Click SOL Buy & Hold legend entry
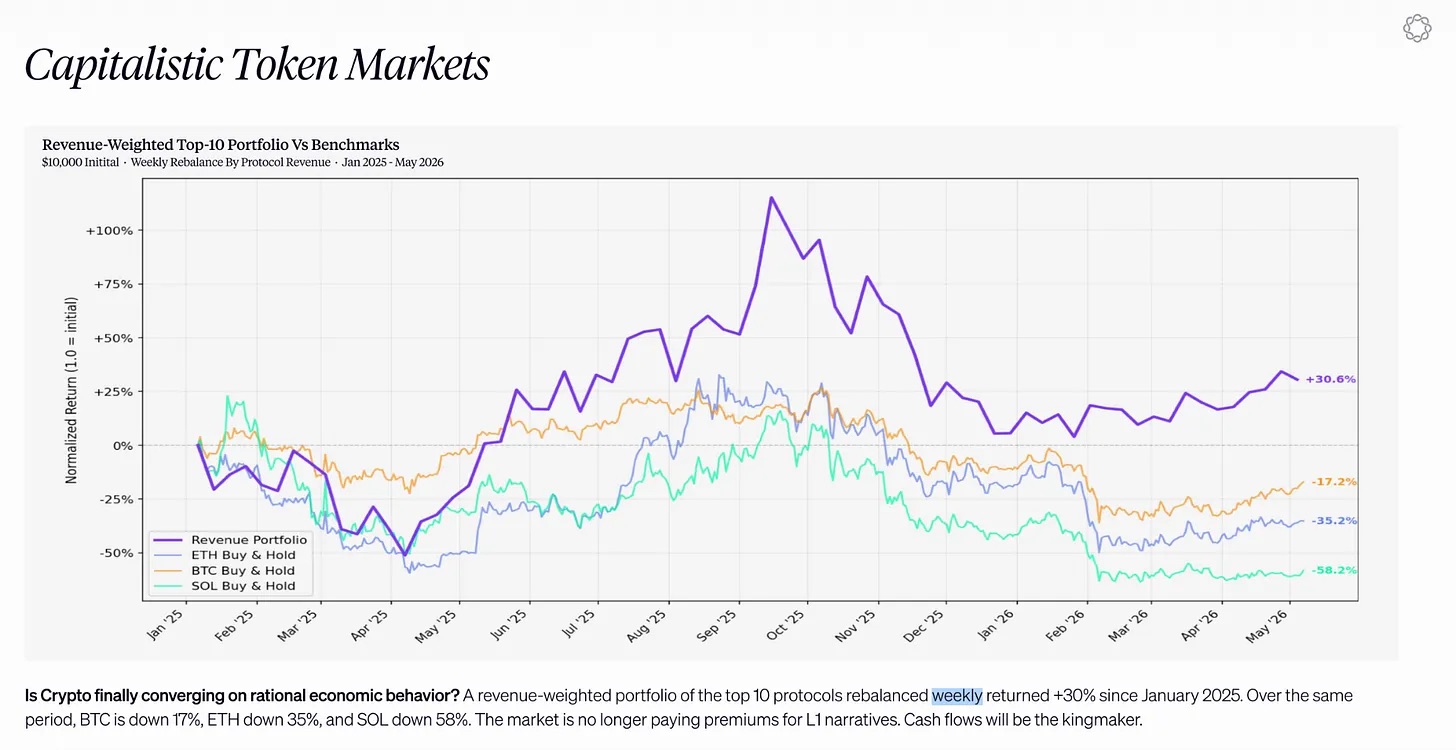 click(x=243, y=586)
